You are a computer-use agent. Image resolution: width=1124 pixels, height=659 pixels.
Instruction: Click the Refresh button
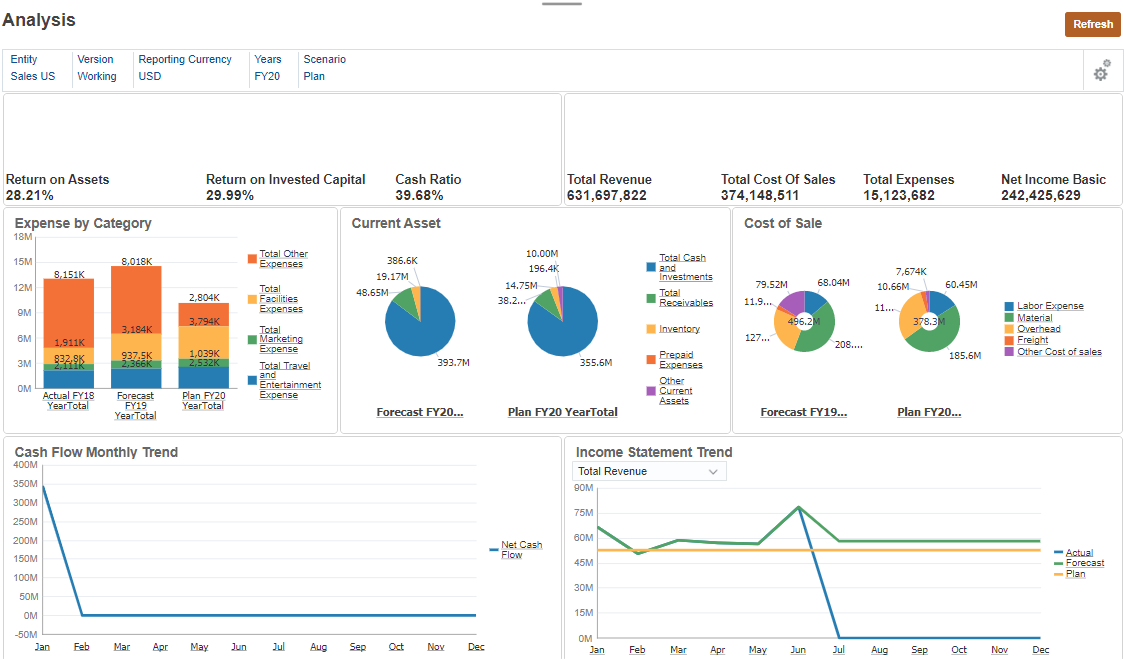[1092, 24]
